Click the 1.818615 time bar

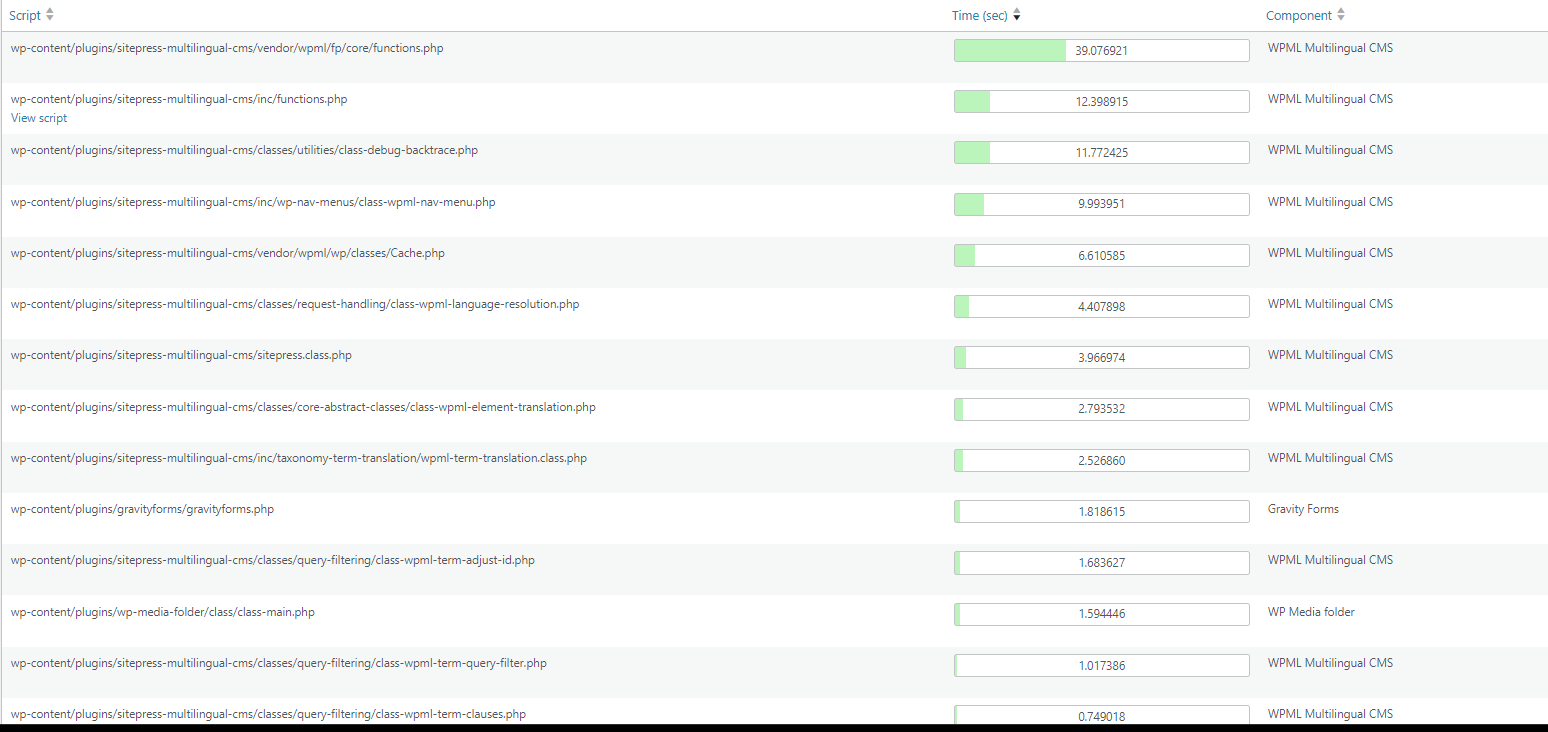[1102, 511]
